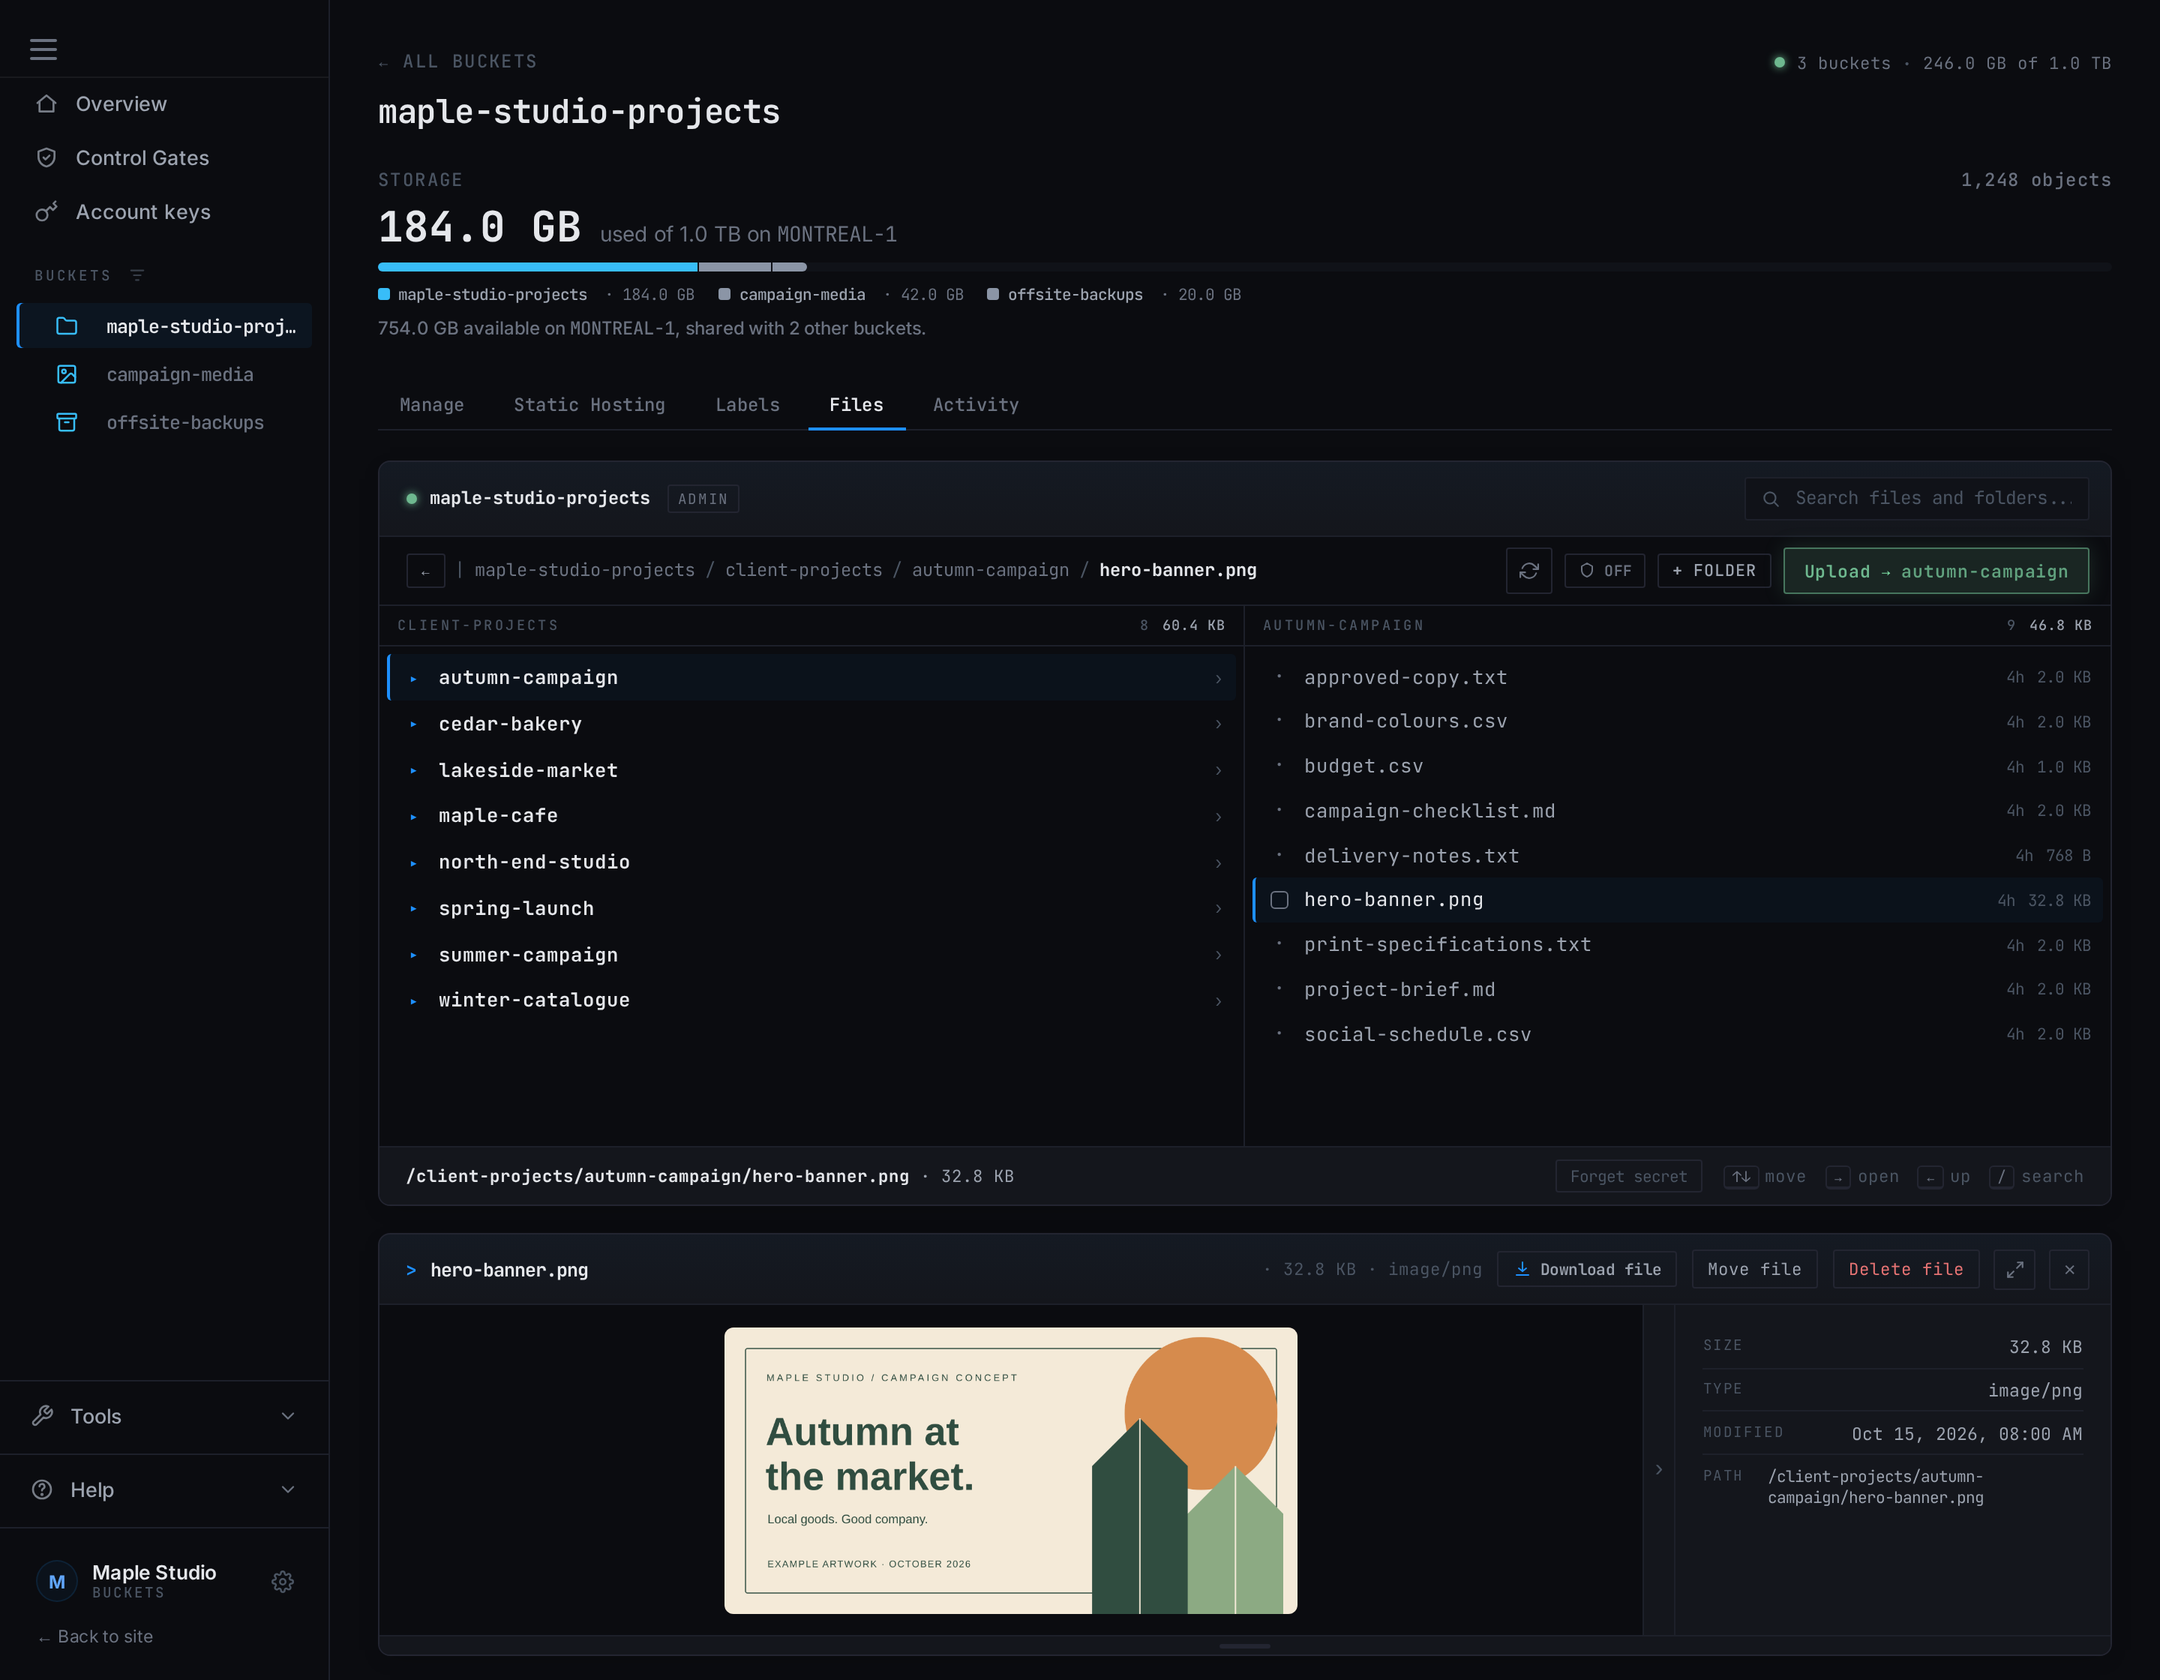Image resolution: width=2160 pixels, height=1680 pixels.
Task: Switch to the Manage tab
Action: click(432, 405)
